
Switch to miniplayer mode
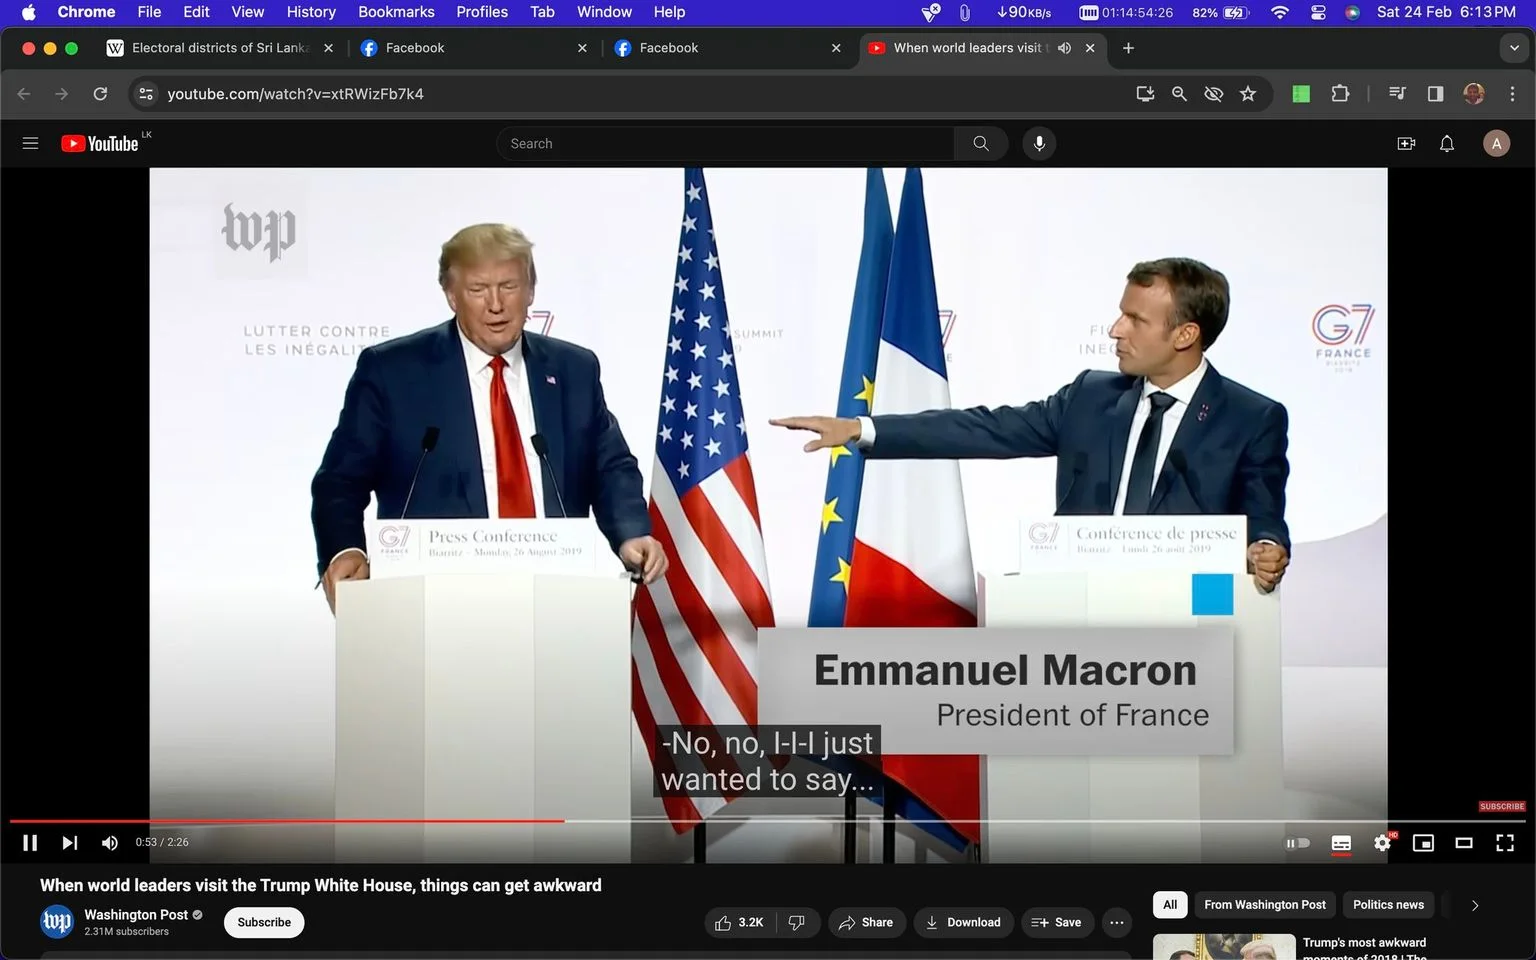click(1423, 843)
